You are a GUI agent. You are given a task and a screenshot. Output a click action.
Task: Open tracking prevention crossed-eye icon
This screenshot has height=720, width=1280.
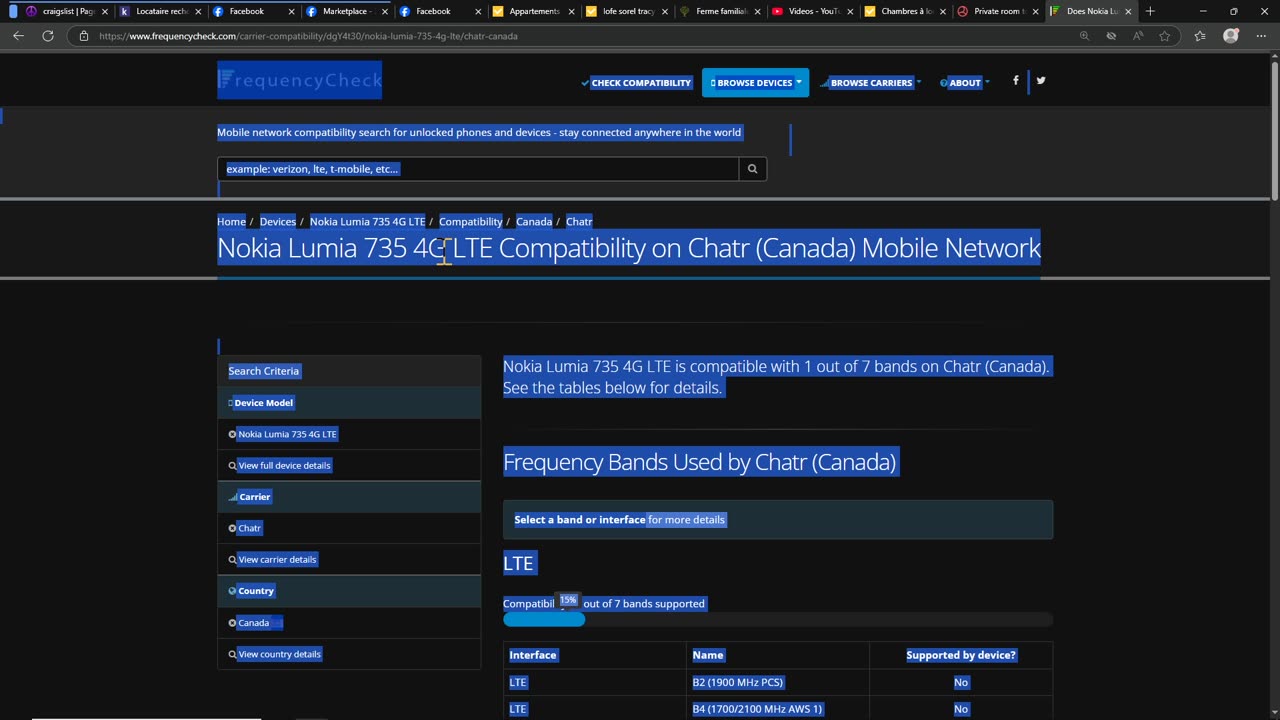tap(1111, 36)
